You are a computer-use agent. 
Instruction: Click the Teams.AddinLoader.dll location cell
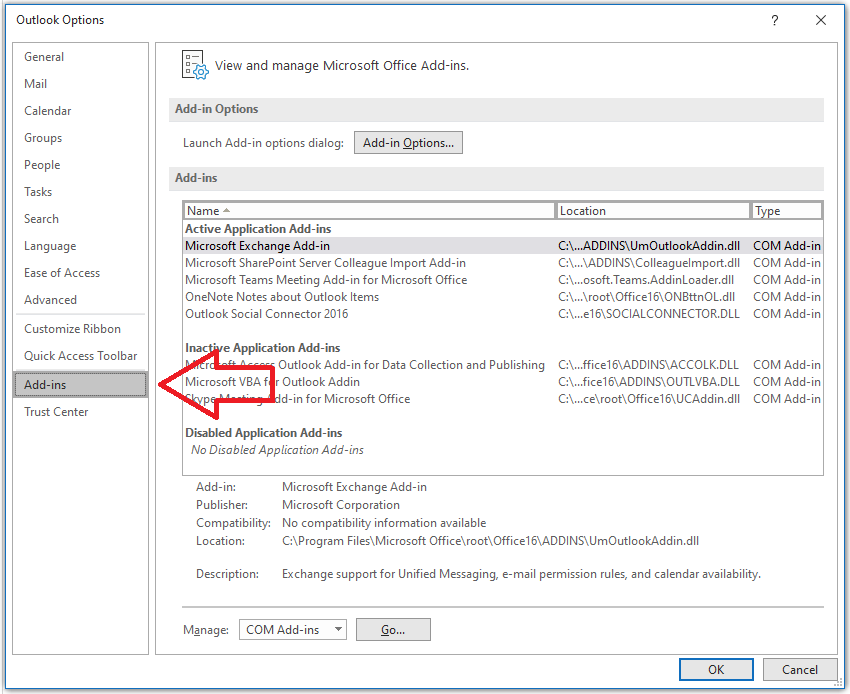pyautogui.click(x=646, y=280)
